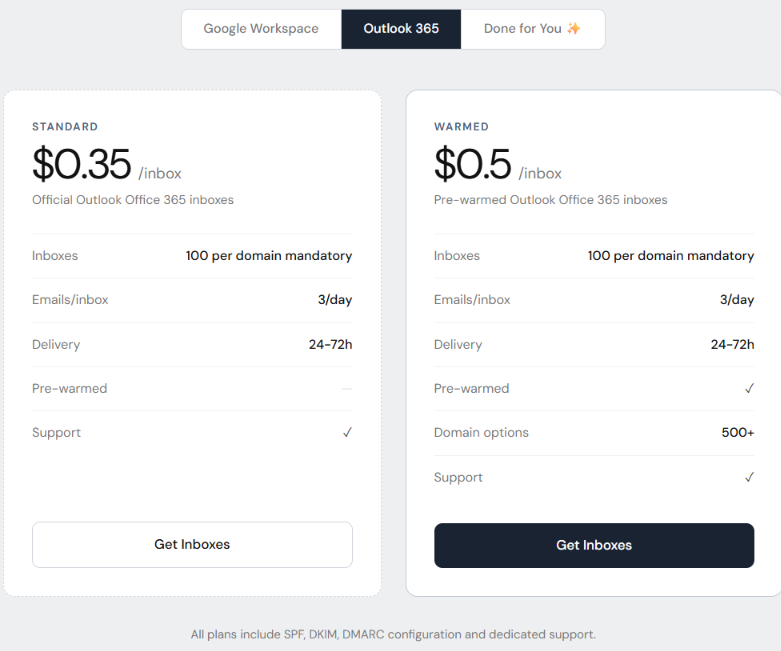Click the Pre-warmed dash in Standard card

tap(347, 389)
